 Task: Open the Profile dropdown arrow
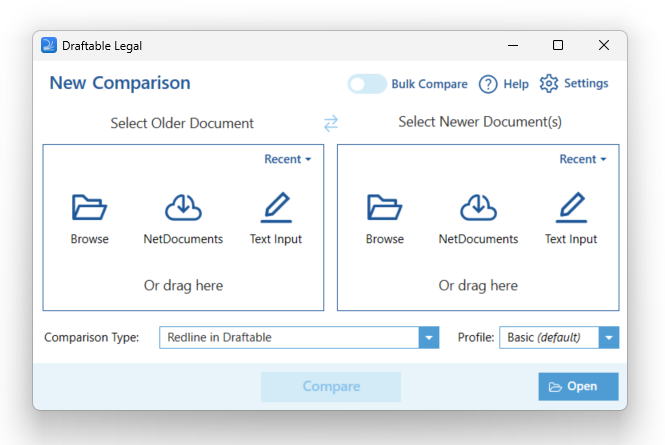(609, 338)
